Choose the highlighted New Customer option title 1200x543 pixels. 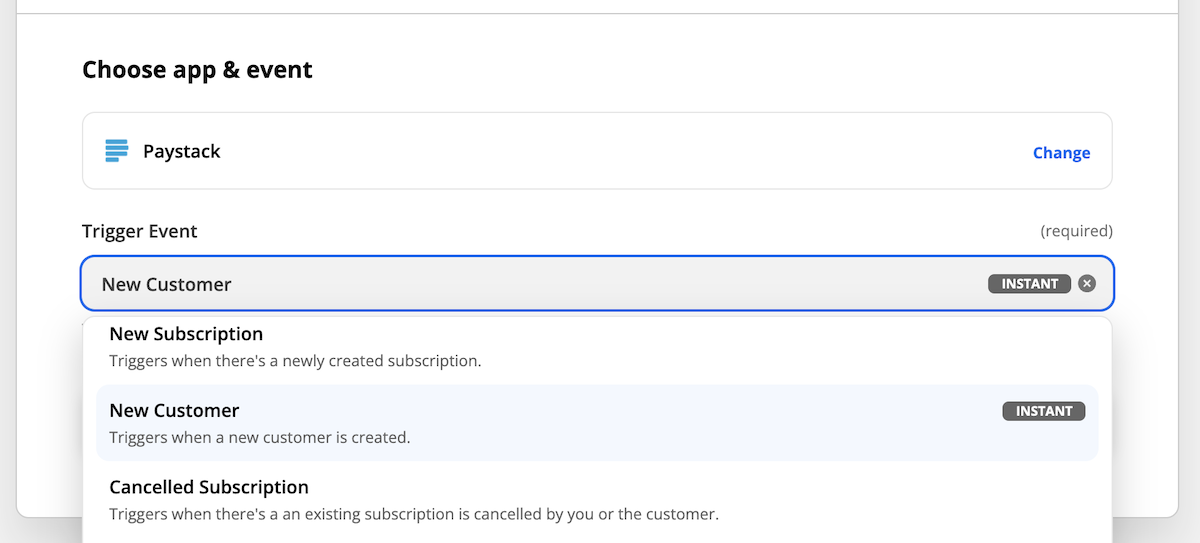tap(174, 410)
